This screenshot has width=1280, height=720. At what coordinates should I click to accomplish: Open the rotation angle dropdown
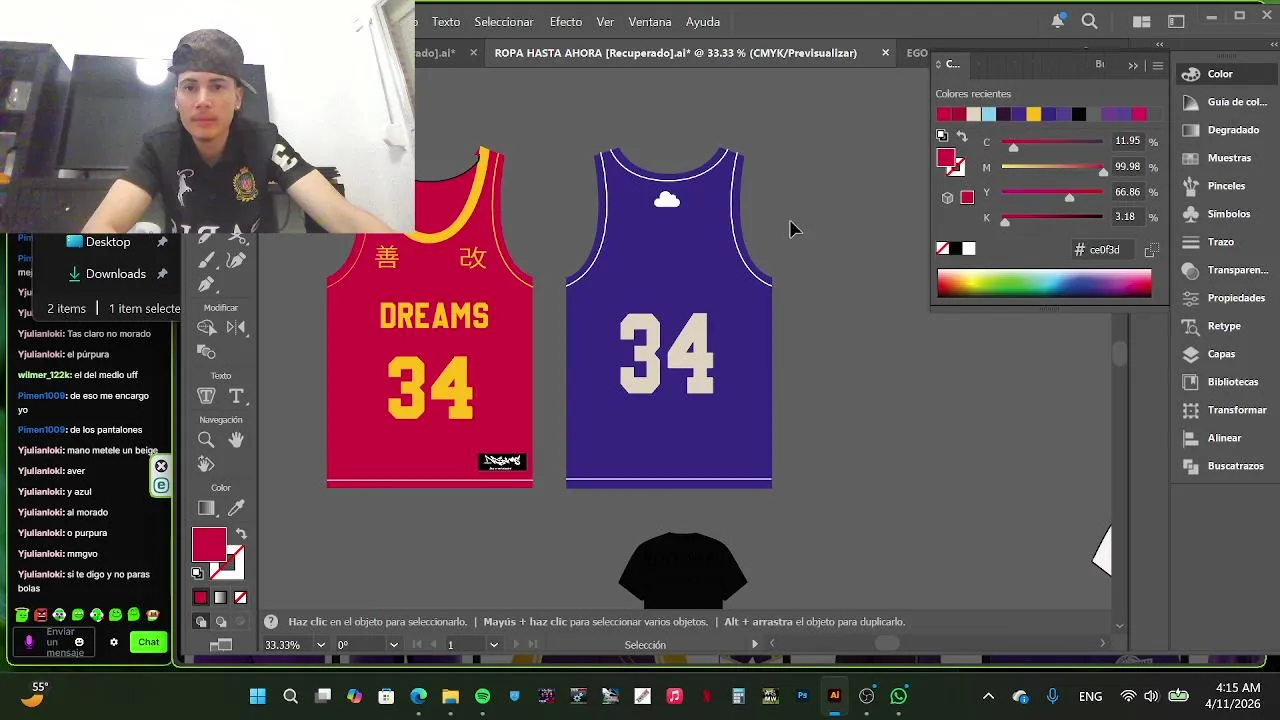[393, 645]
